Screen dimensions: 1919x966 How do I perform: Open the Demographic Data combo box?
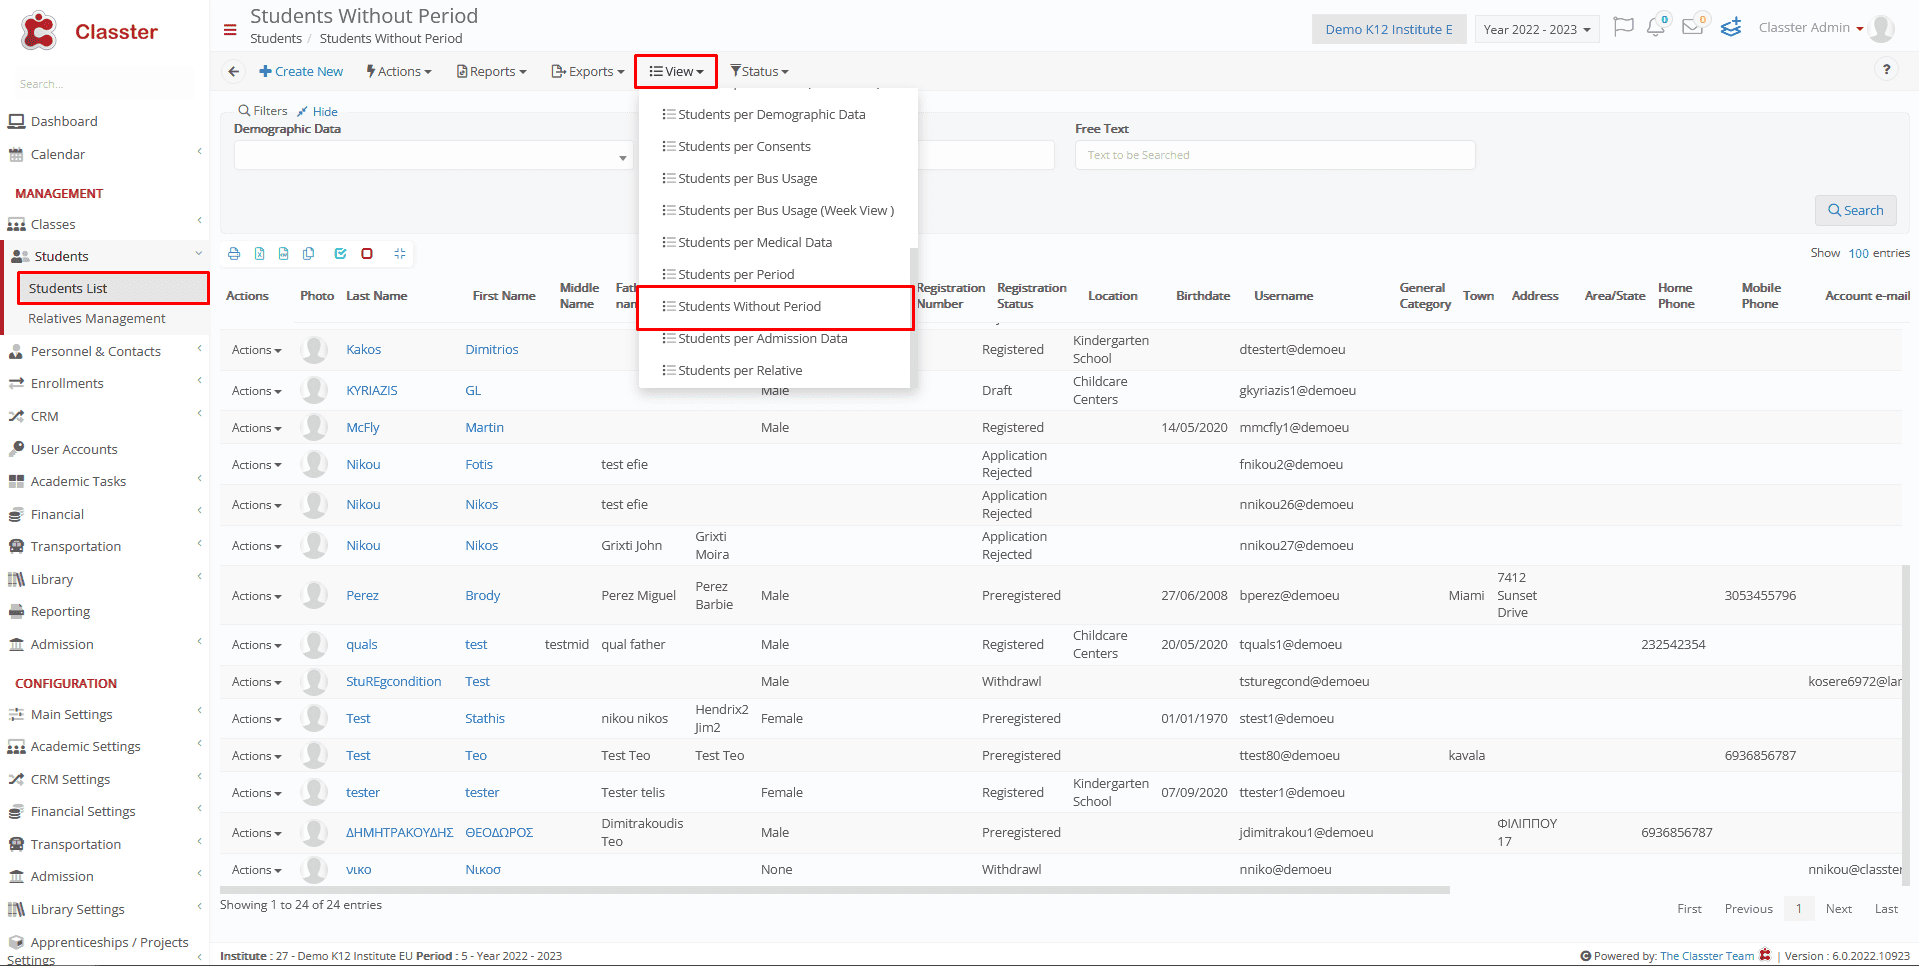pyautogui.click(x=433, y=155)
